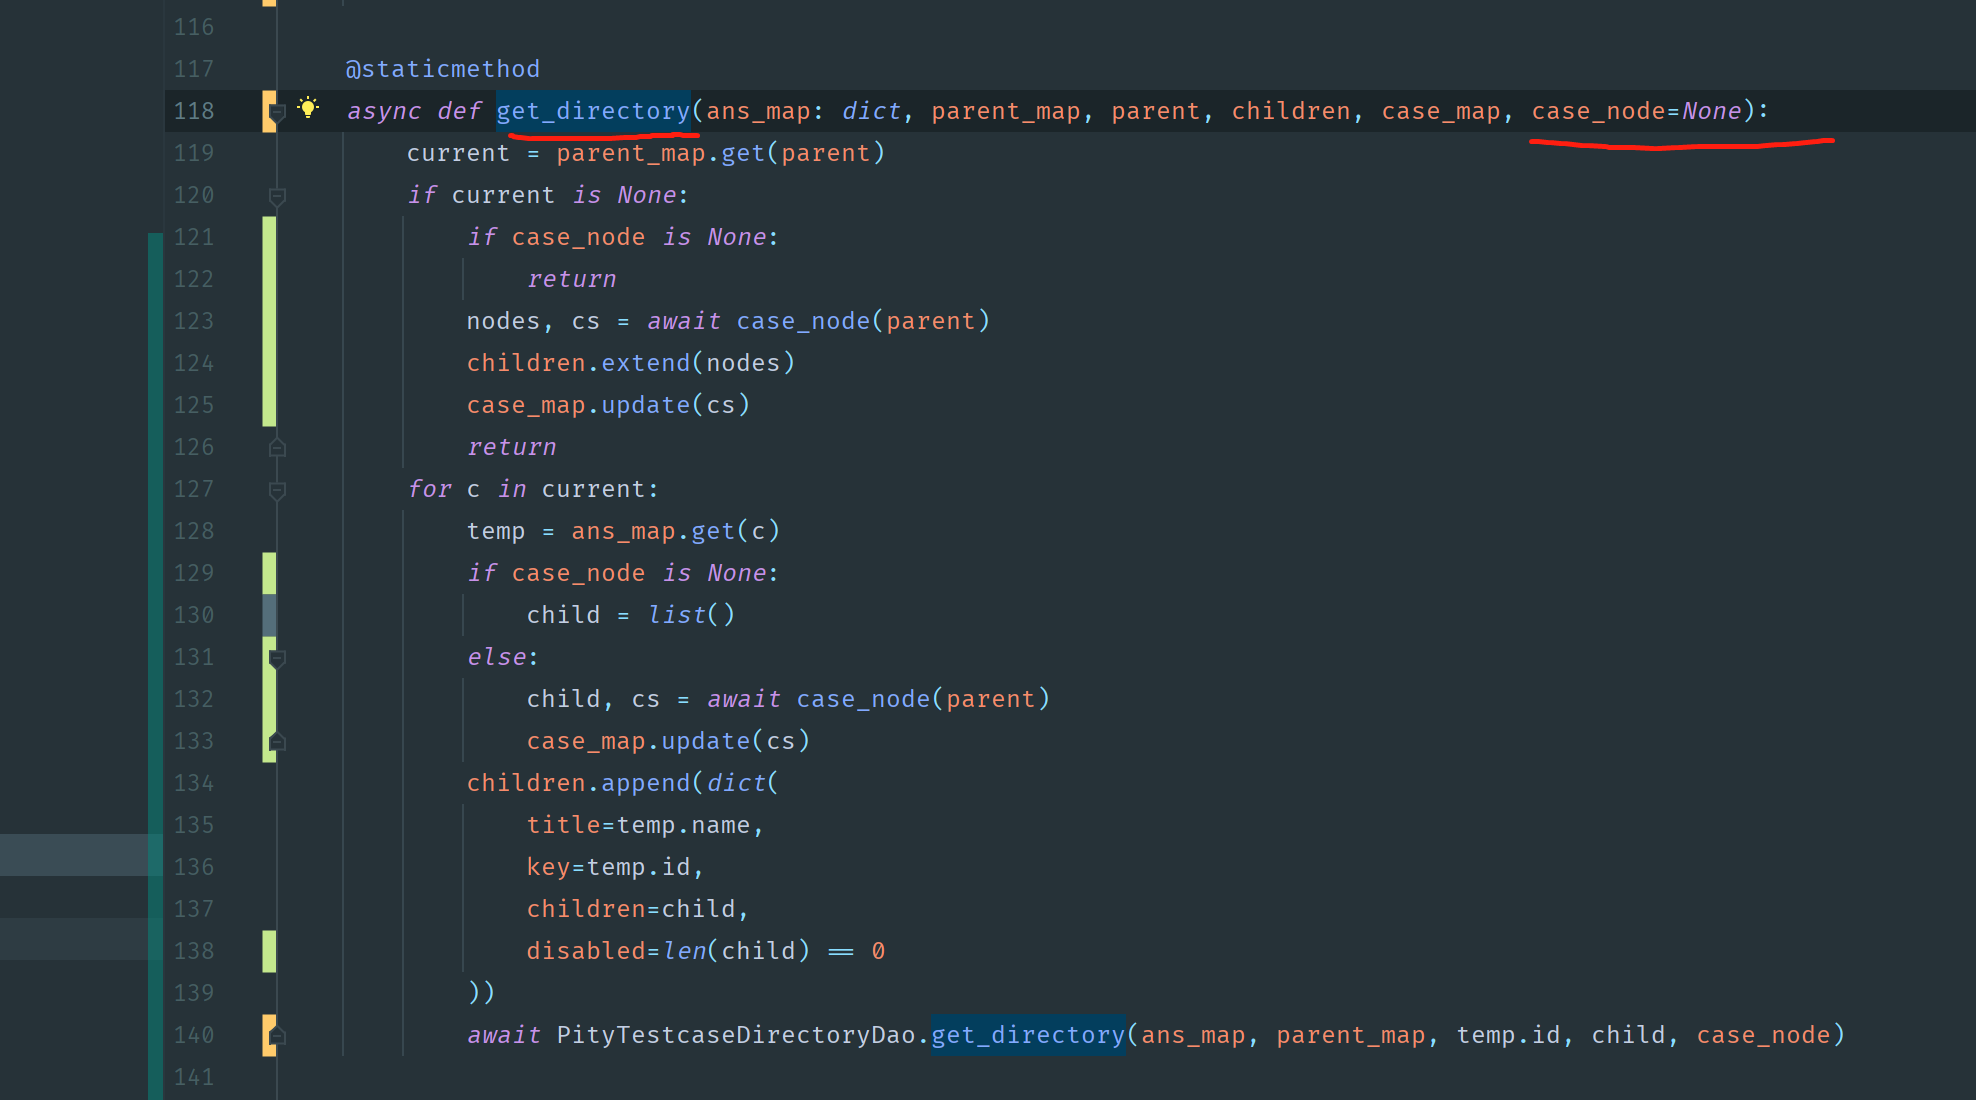The height and width of the screenshot is (1100, 1976).
Task: Click the green change marker beside line 123
Action: pyautogui.click(x=269, y=321)
